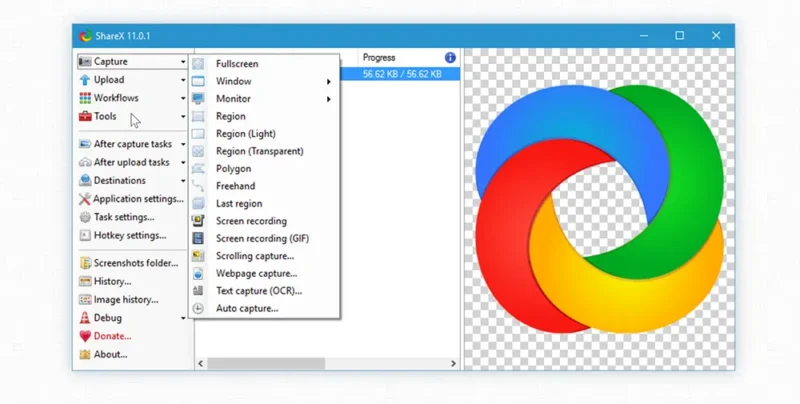Select Screen recording (GIF) menu entry

pyautogui.click(x=264, y=238)
